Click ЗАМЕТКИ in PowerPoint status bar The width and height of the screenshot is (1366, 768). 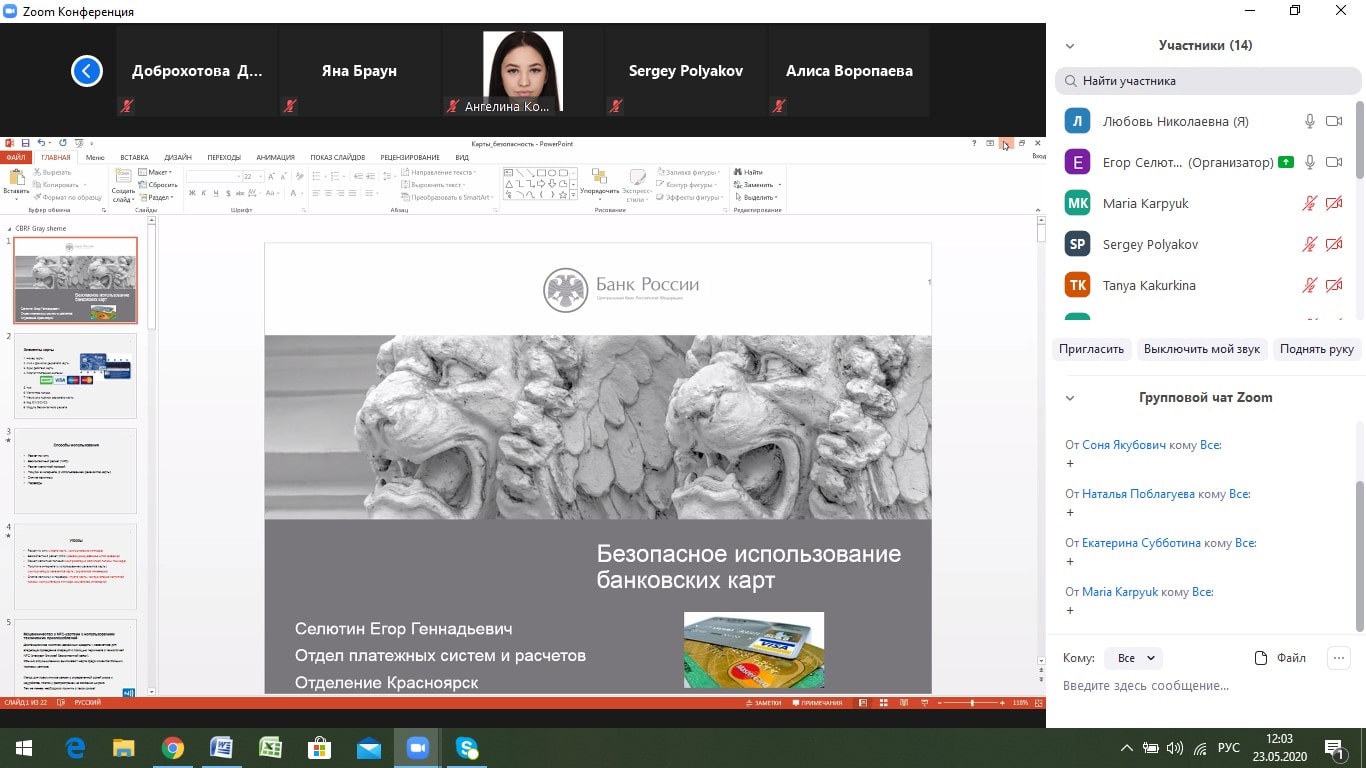[x=764, y=703]
